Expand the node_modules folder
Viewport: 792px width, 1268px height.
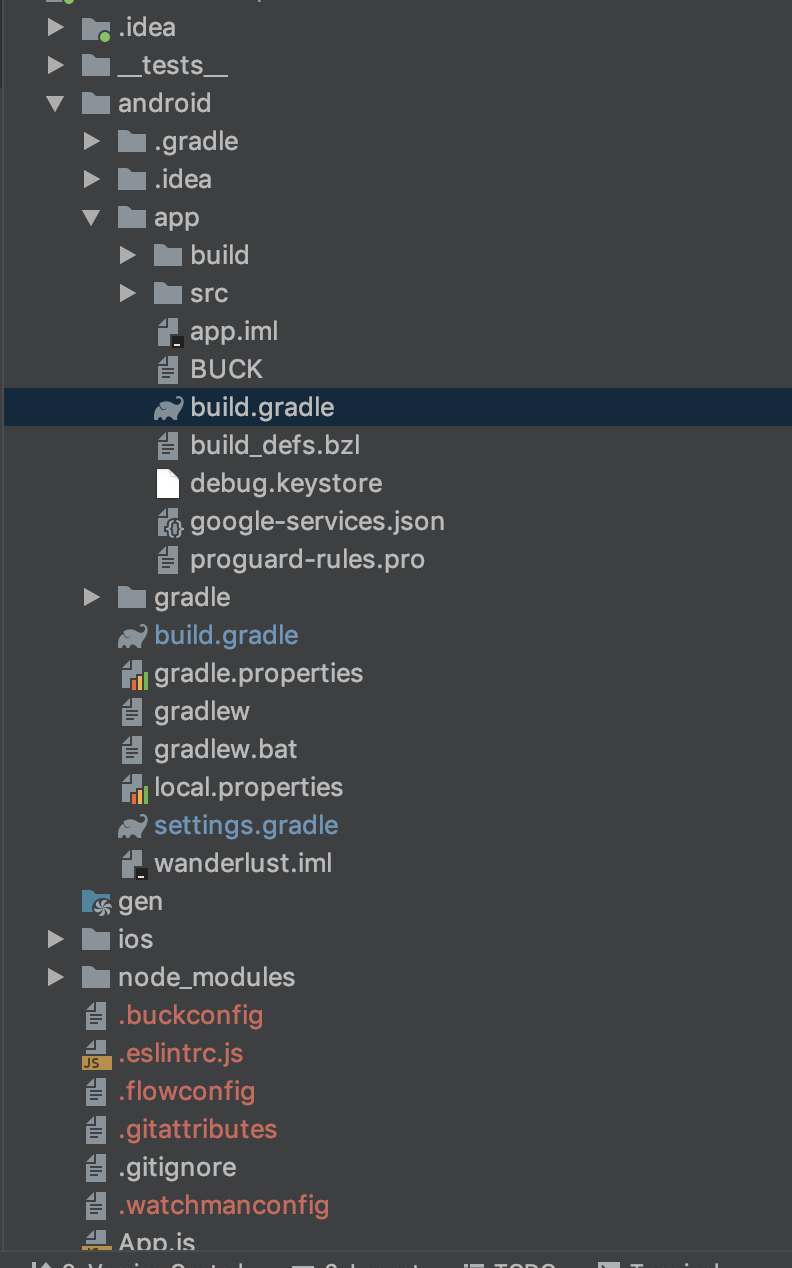(56, 977)
